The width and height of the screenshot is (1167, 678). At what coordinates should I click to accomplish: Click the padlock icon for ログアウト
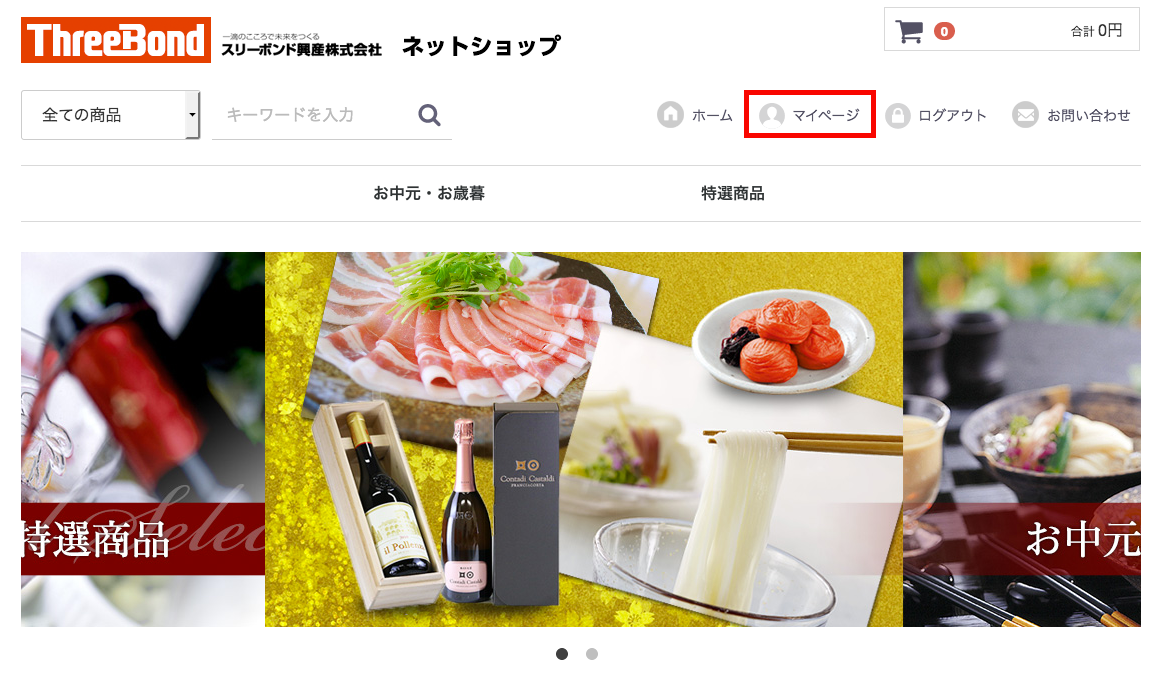point(898,115)
